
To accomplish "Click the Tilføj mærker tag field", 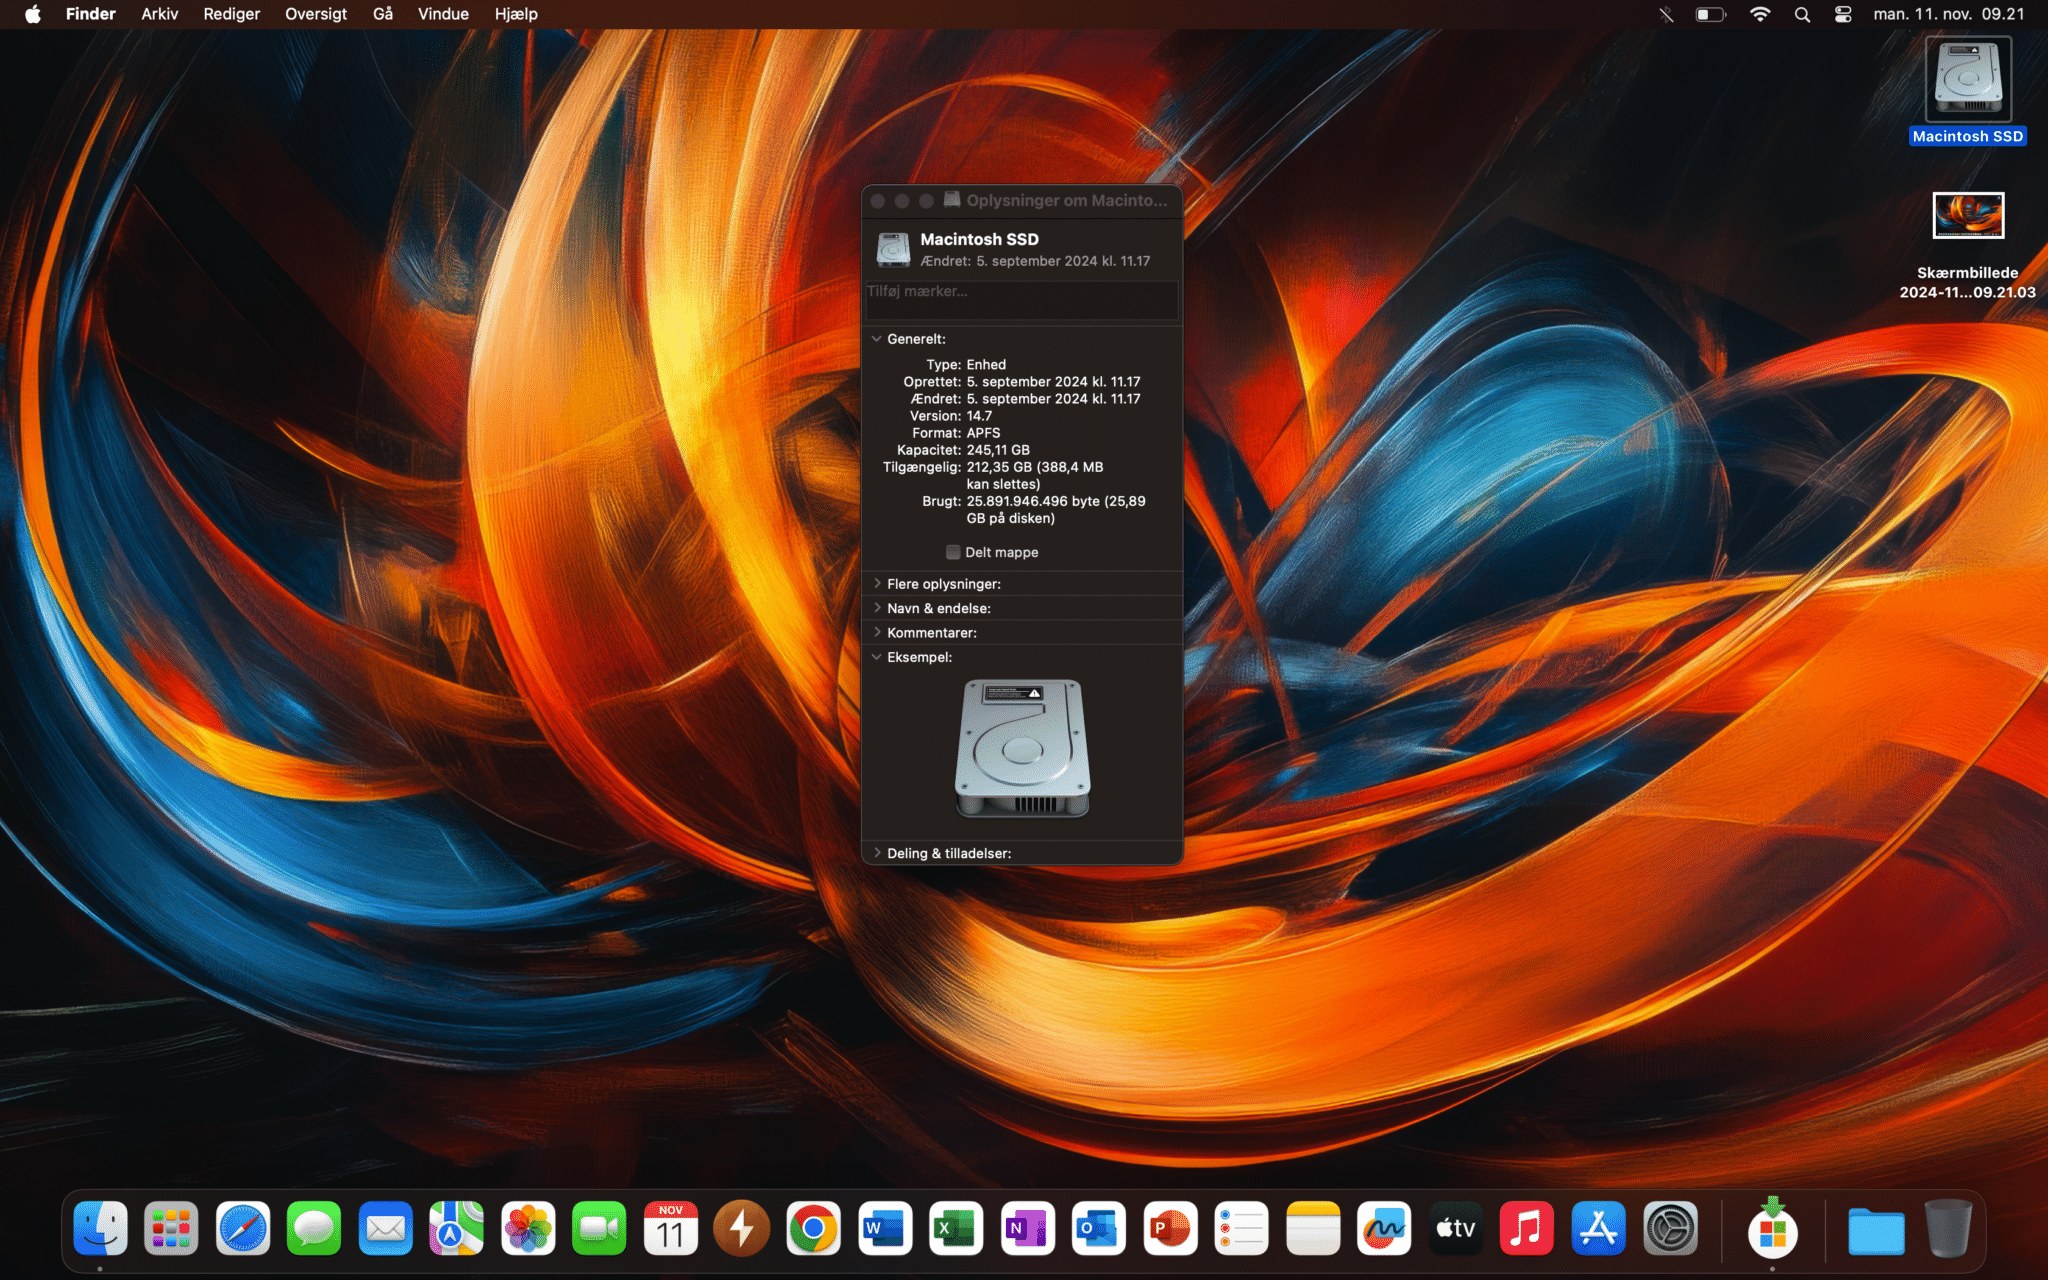I will click(x=1020, y=299).
